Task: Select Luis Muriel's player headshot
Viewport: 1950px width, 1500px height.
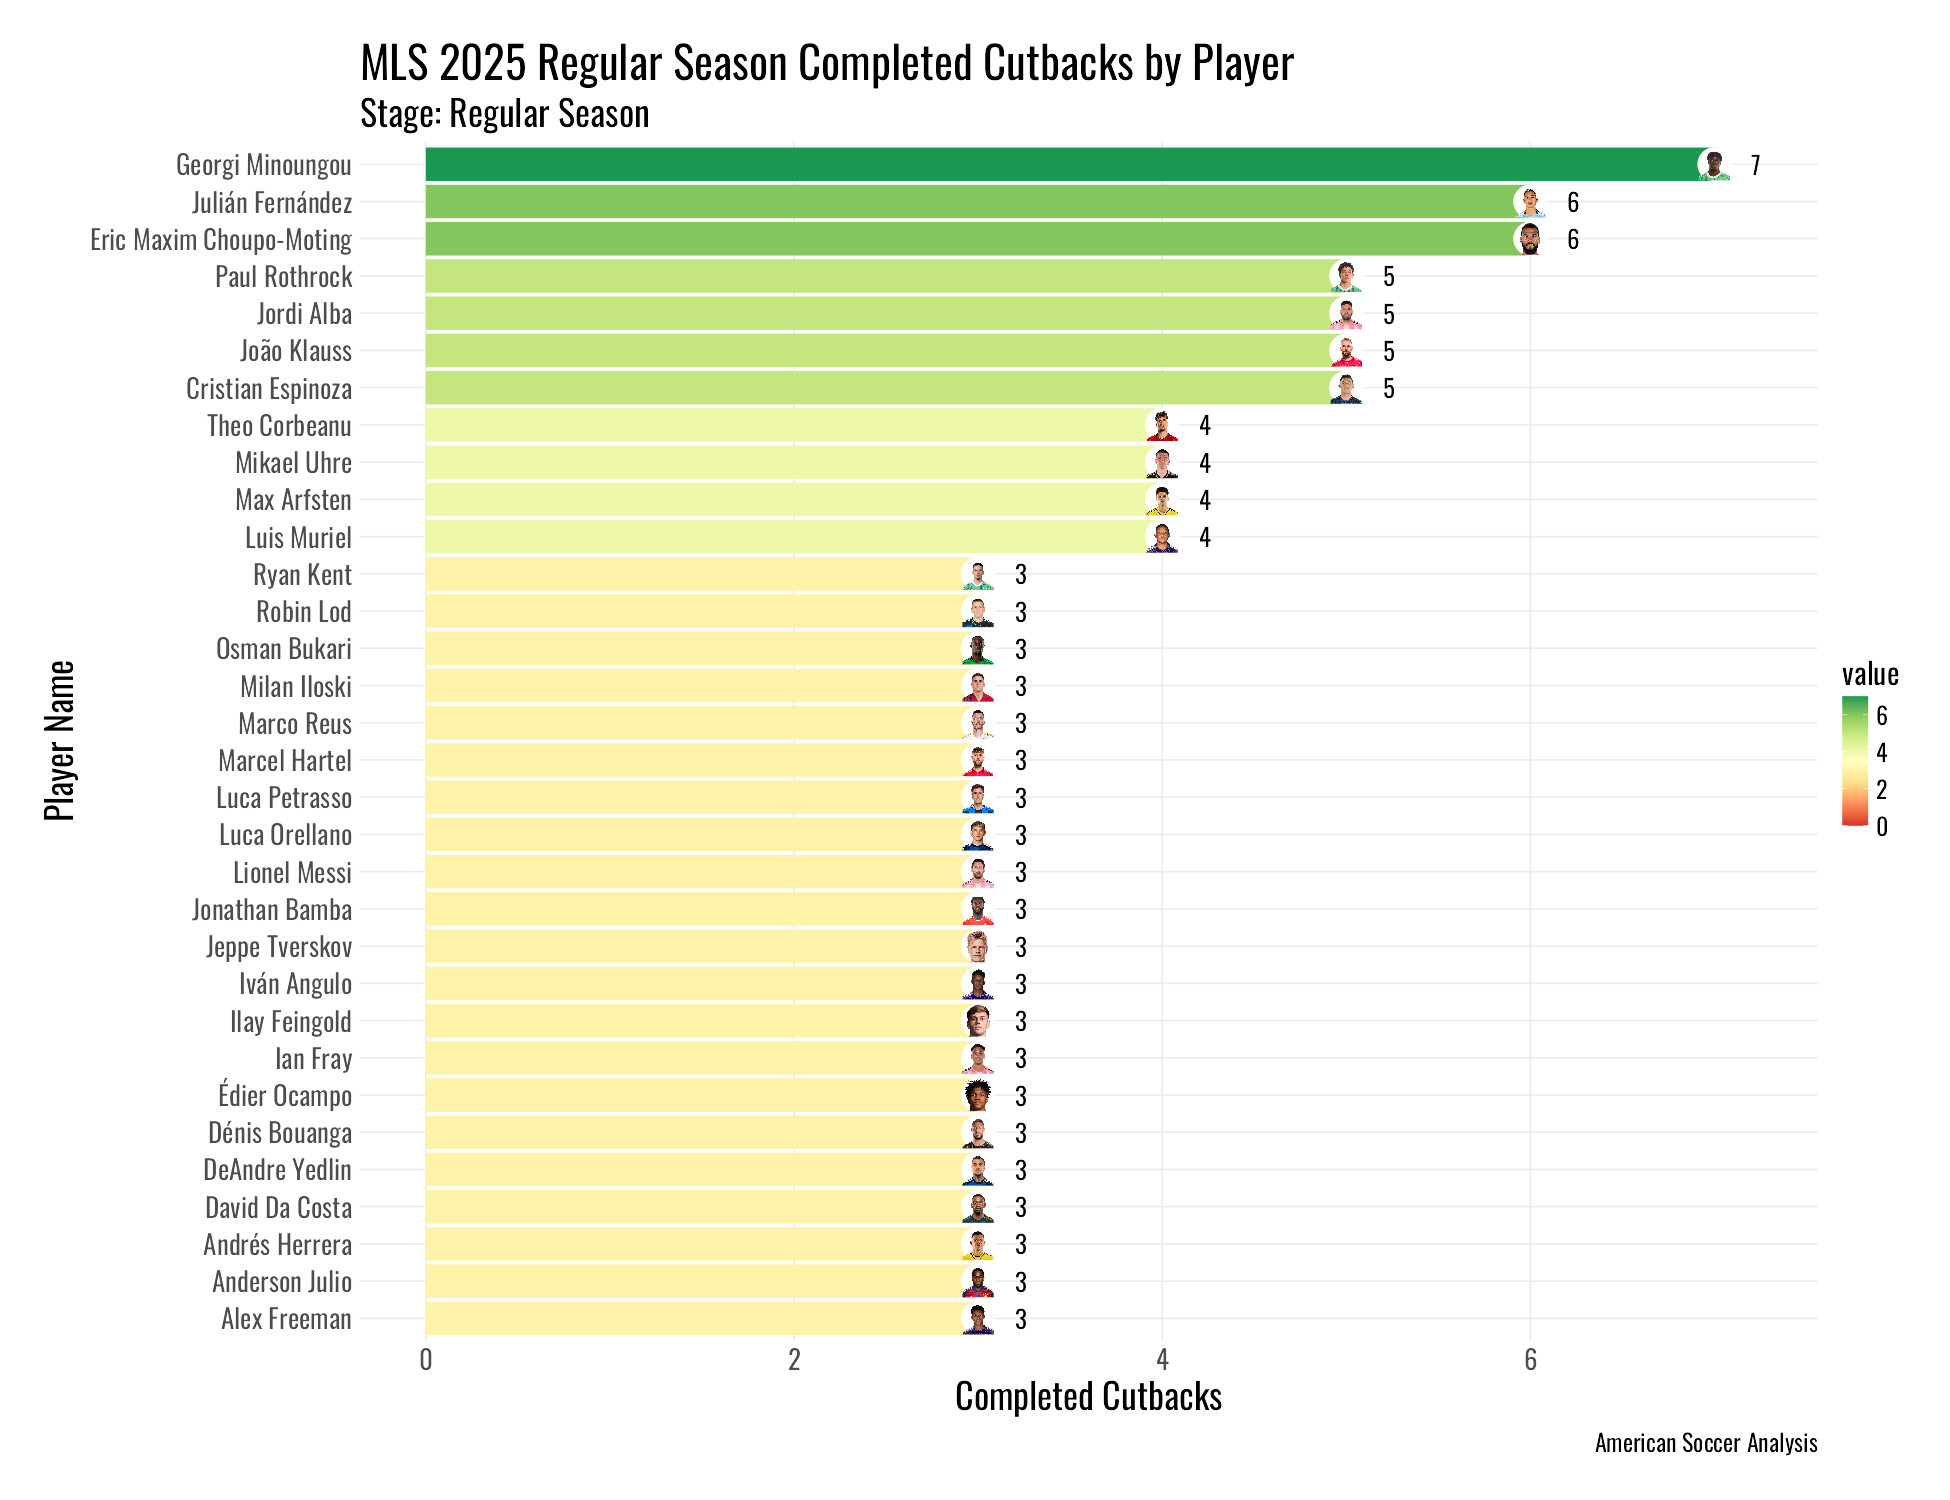Action: [1161, 538]
